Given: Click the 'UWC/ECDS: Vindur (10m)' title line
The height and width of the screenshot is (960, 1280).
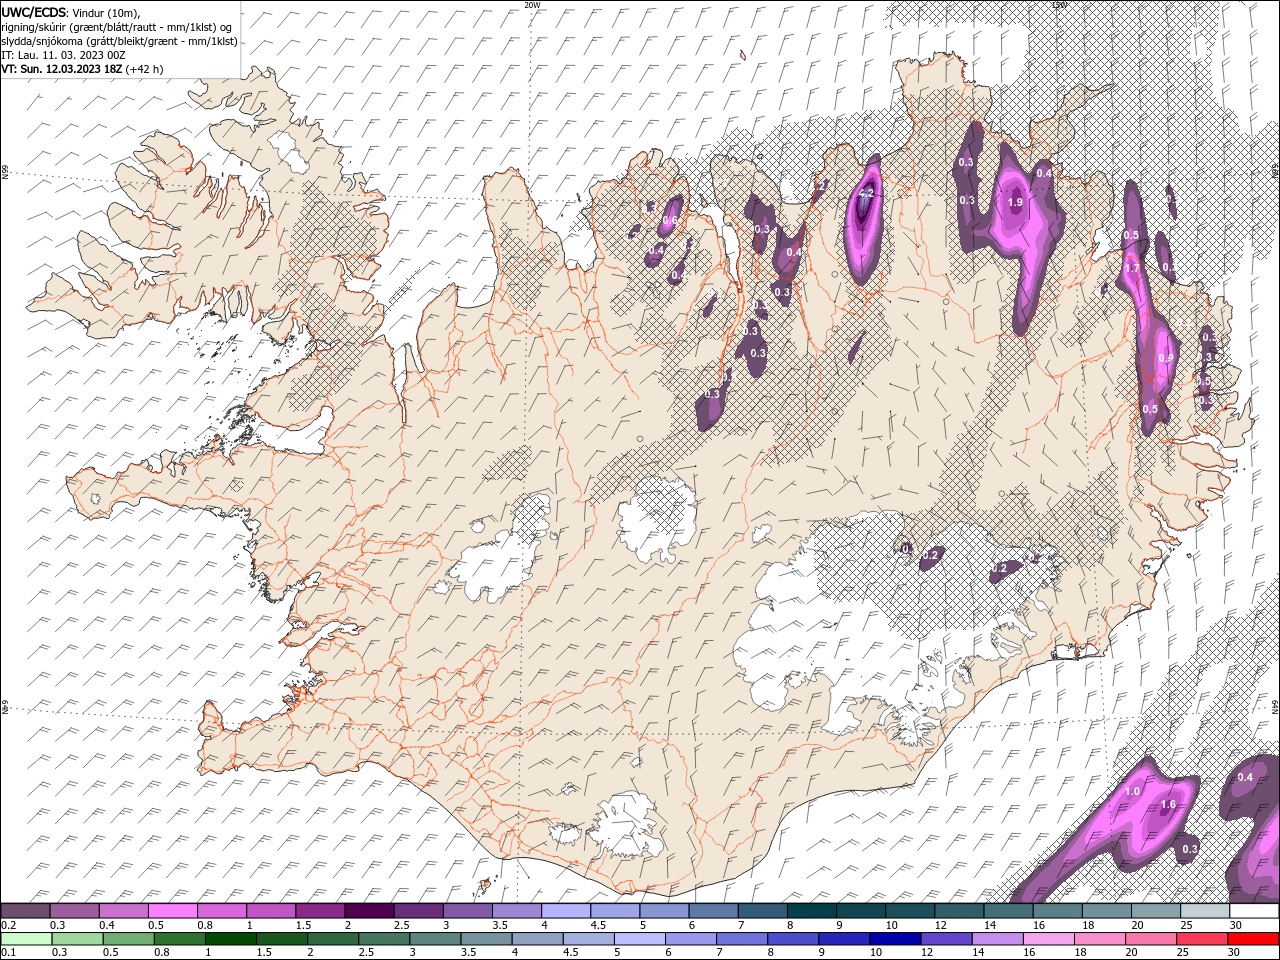Looking at the screenshot, I should click(71, 12).
